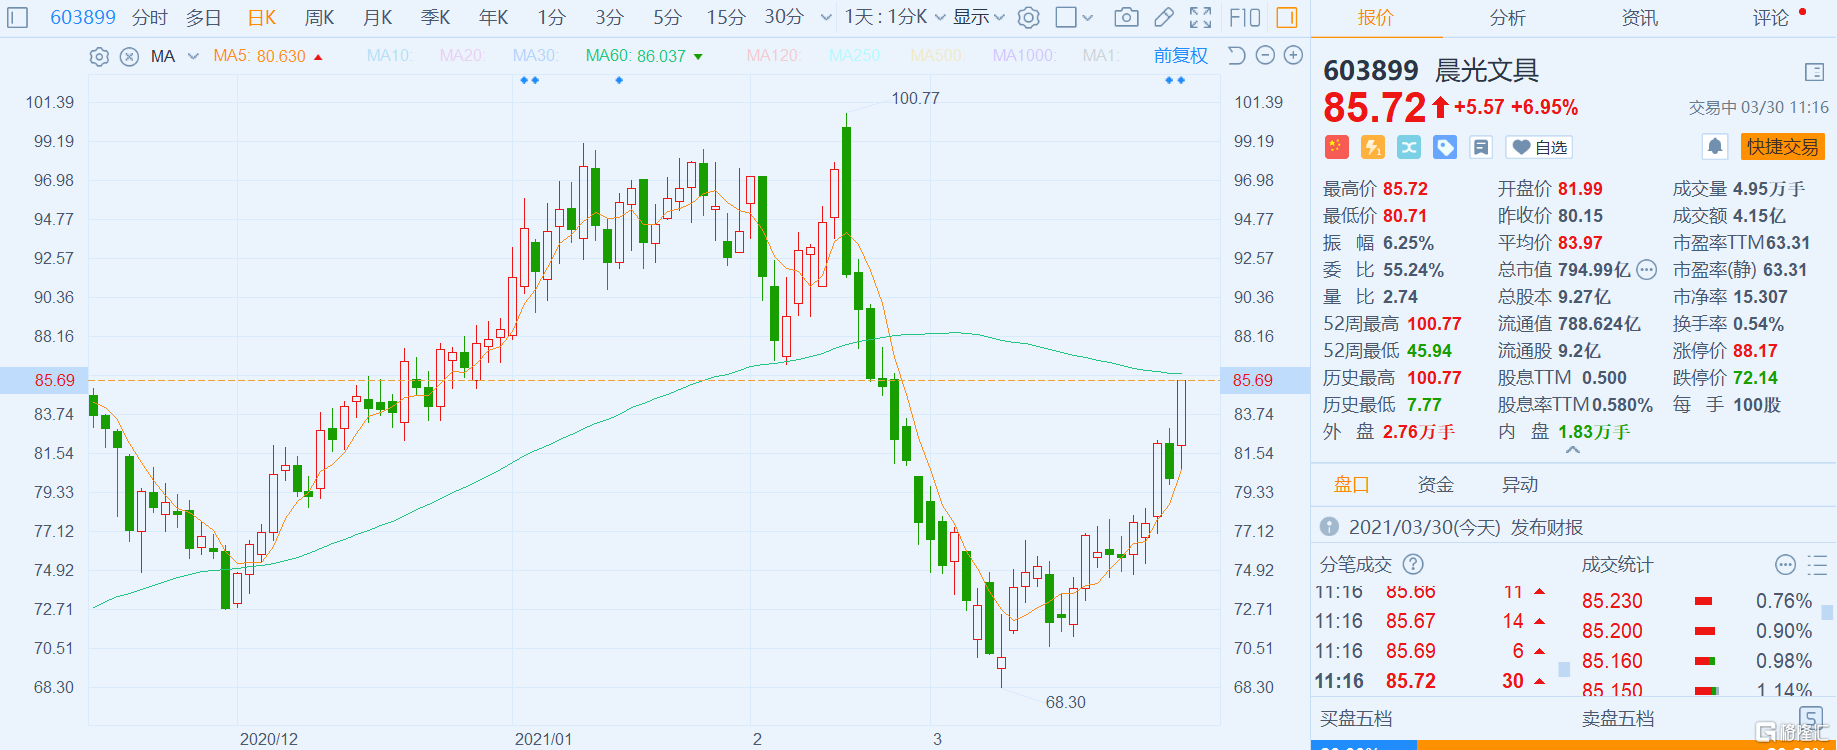Open the F10 company info view

click(1245, 17)
